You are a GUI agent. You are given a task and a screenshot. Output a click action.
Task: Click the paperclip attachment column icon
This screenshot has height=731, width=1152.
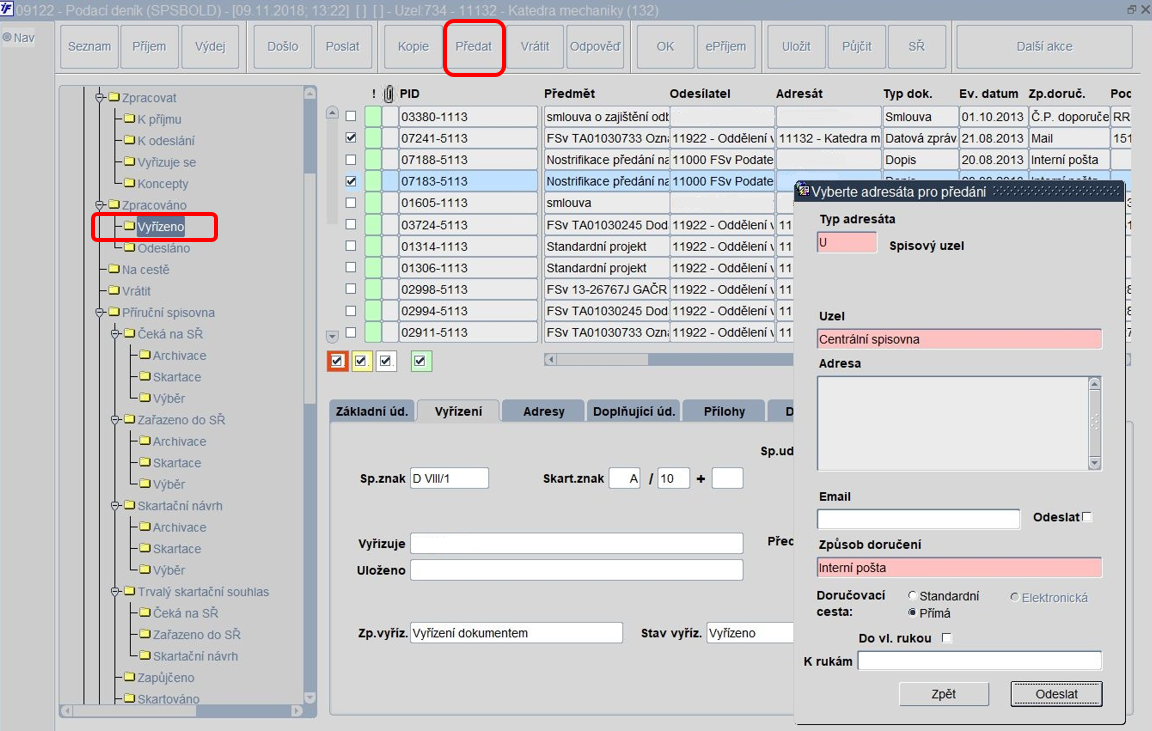389,93
